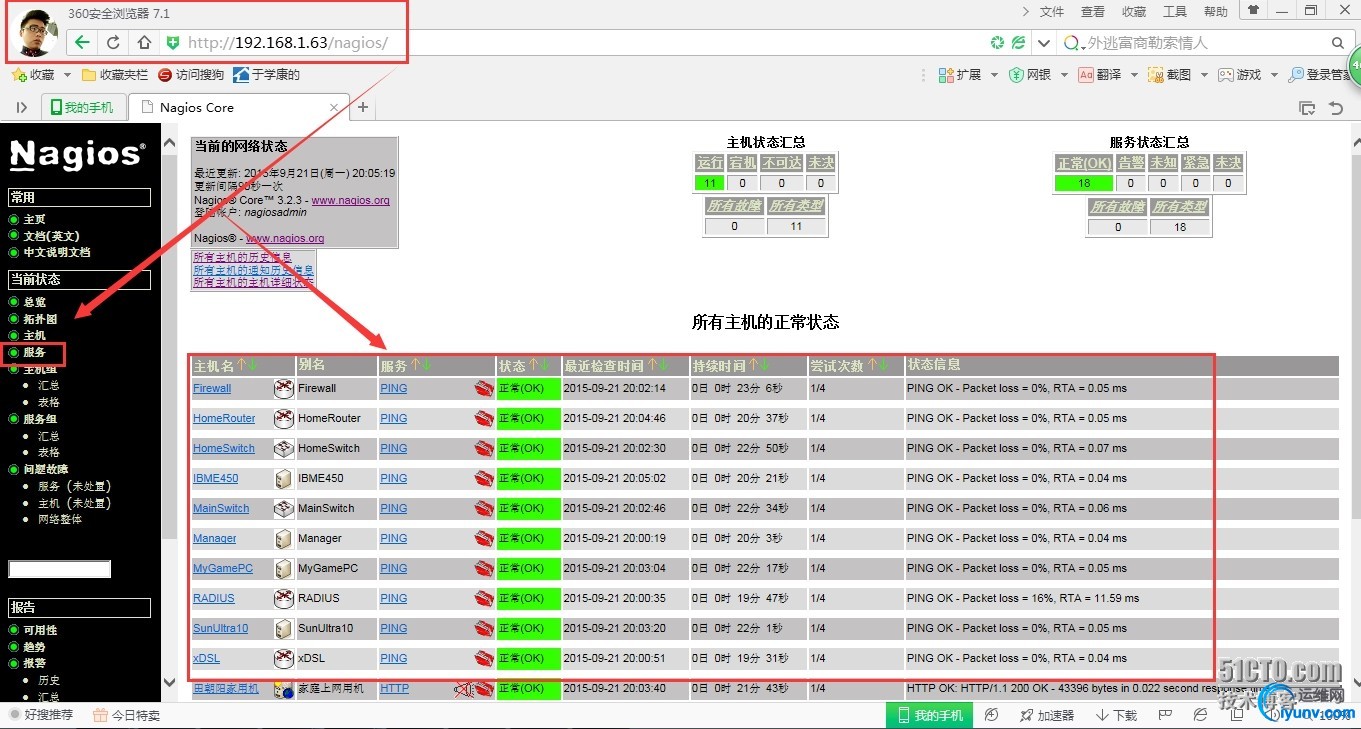Click the www.nagios.org link after Nagios Core
Screen dimensions: 1361x729
351,200
